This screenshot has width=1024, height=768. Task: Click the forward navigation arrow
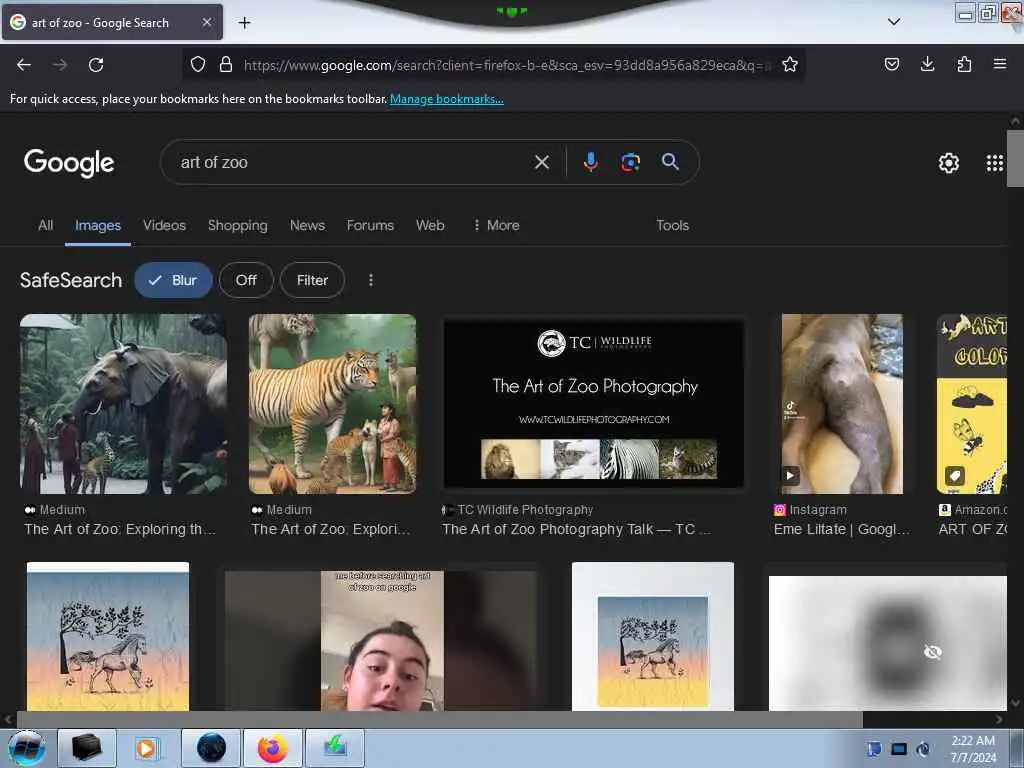(x=60, y=65)
